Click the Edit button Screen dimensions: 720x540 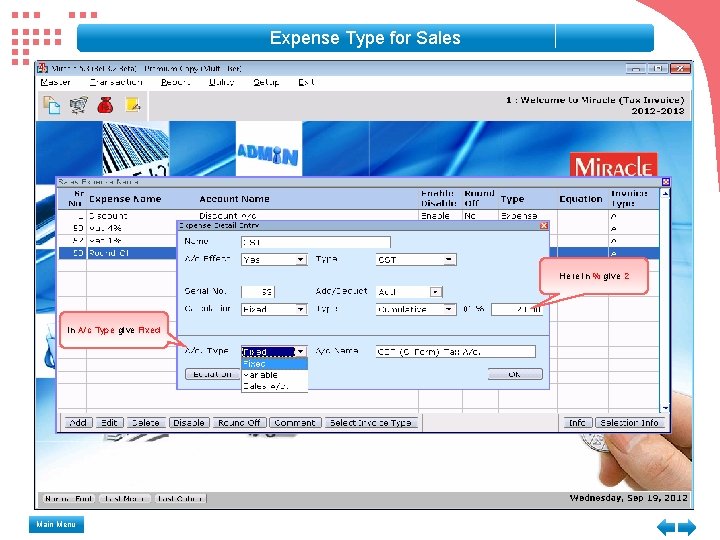(109, 422)
